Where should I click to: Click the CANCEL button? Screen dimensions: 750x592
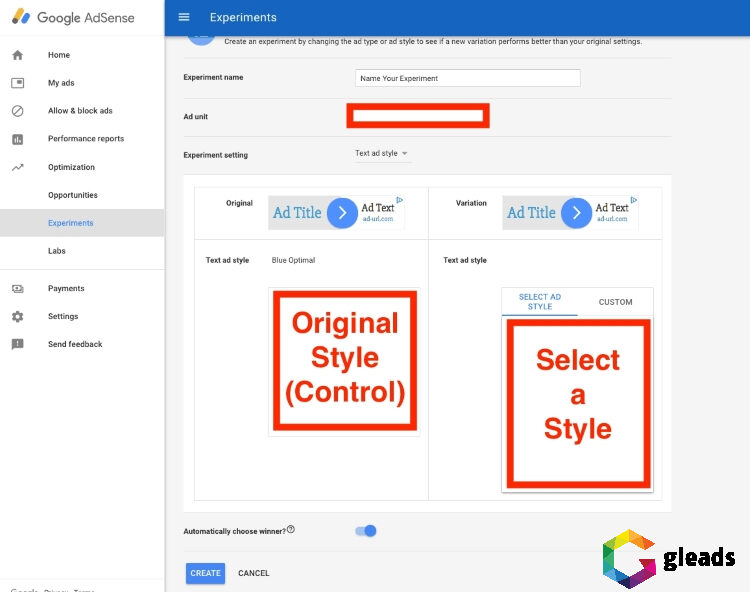coord(254,573)
